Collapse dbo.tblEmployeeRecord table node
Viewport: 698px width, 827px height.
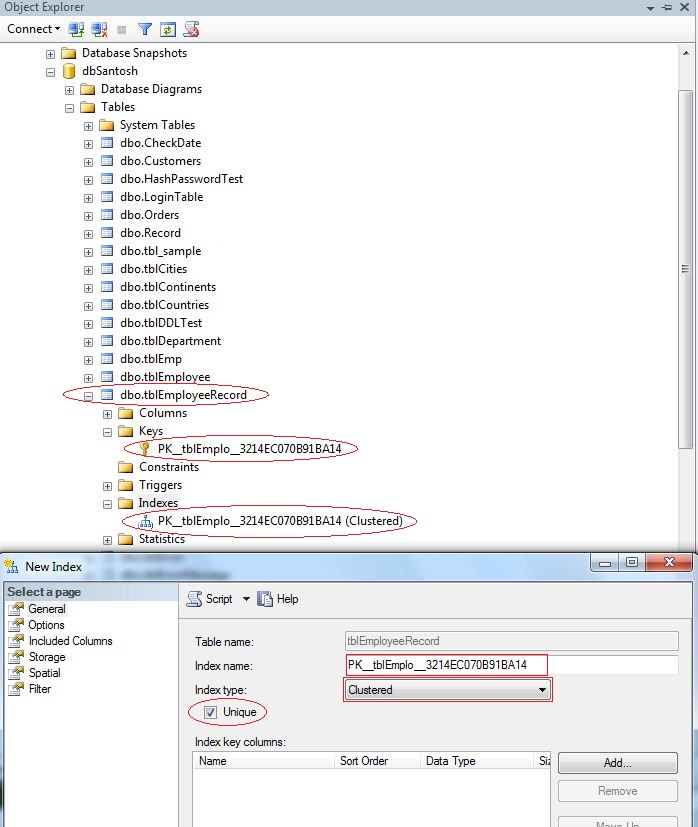(88, 396)
